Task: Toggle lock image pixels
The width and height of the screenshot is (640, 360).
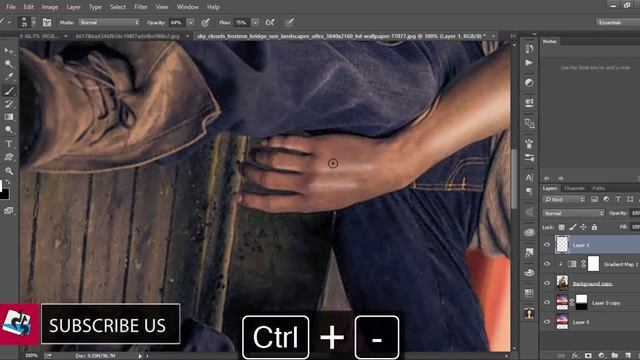Action: [x=573, y=227]
